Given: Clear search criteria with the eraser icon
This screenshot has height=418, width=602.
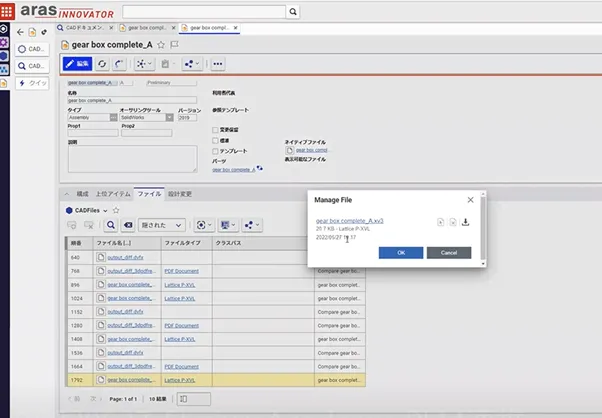Looking at the screenshot, I should tap(128, 225).
